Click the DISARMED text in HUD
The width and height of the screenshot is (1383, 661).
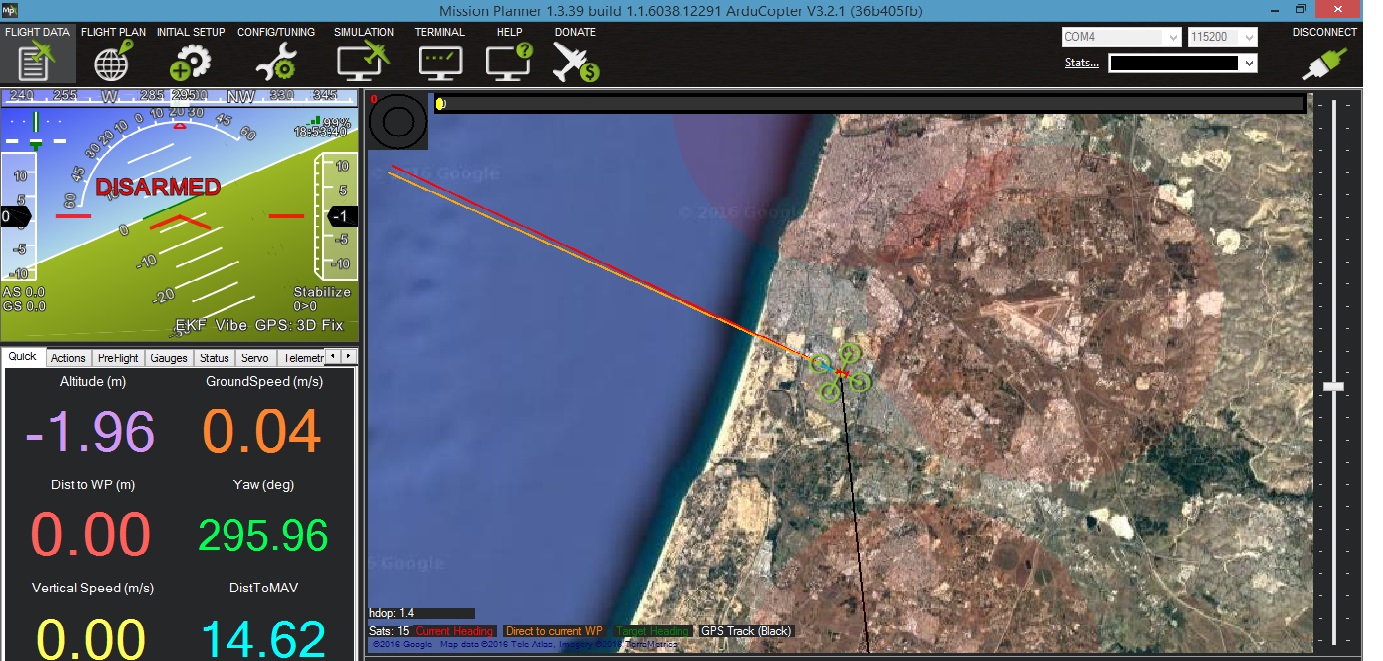coord(158,187)
